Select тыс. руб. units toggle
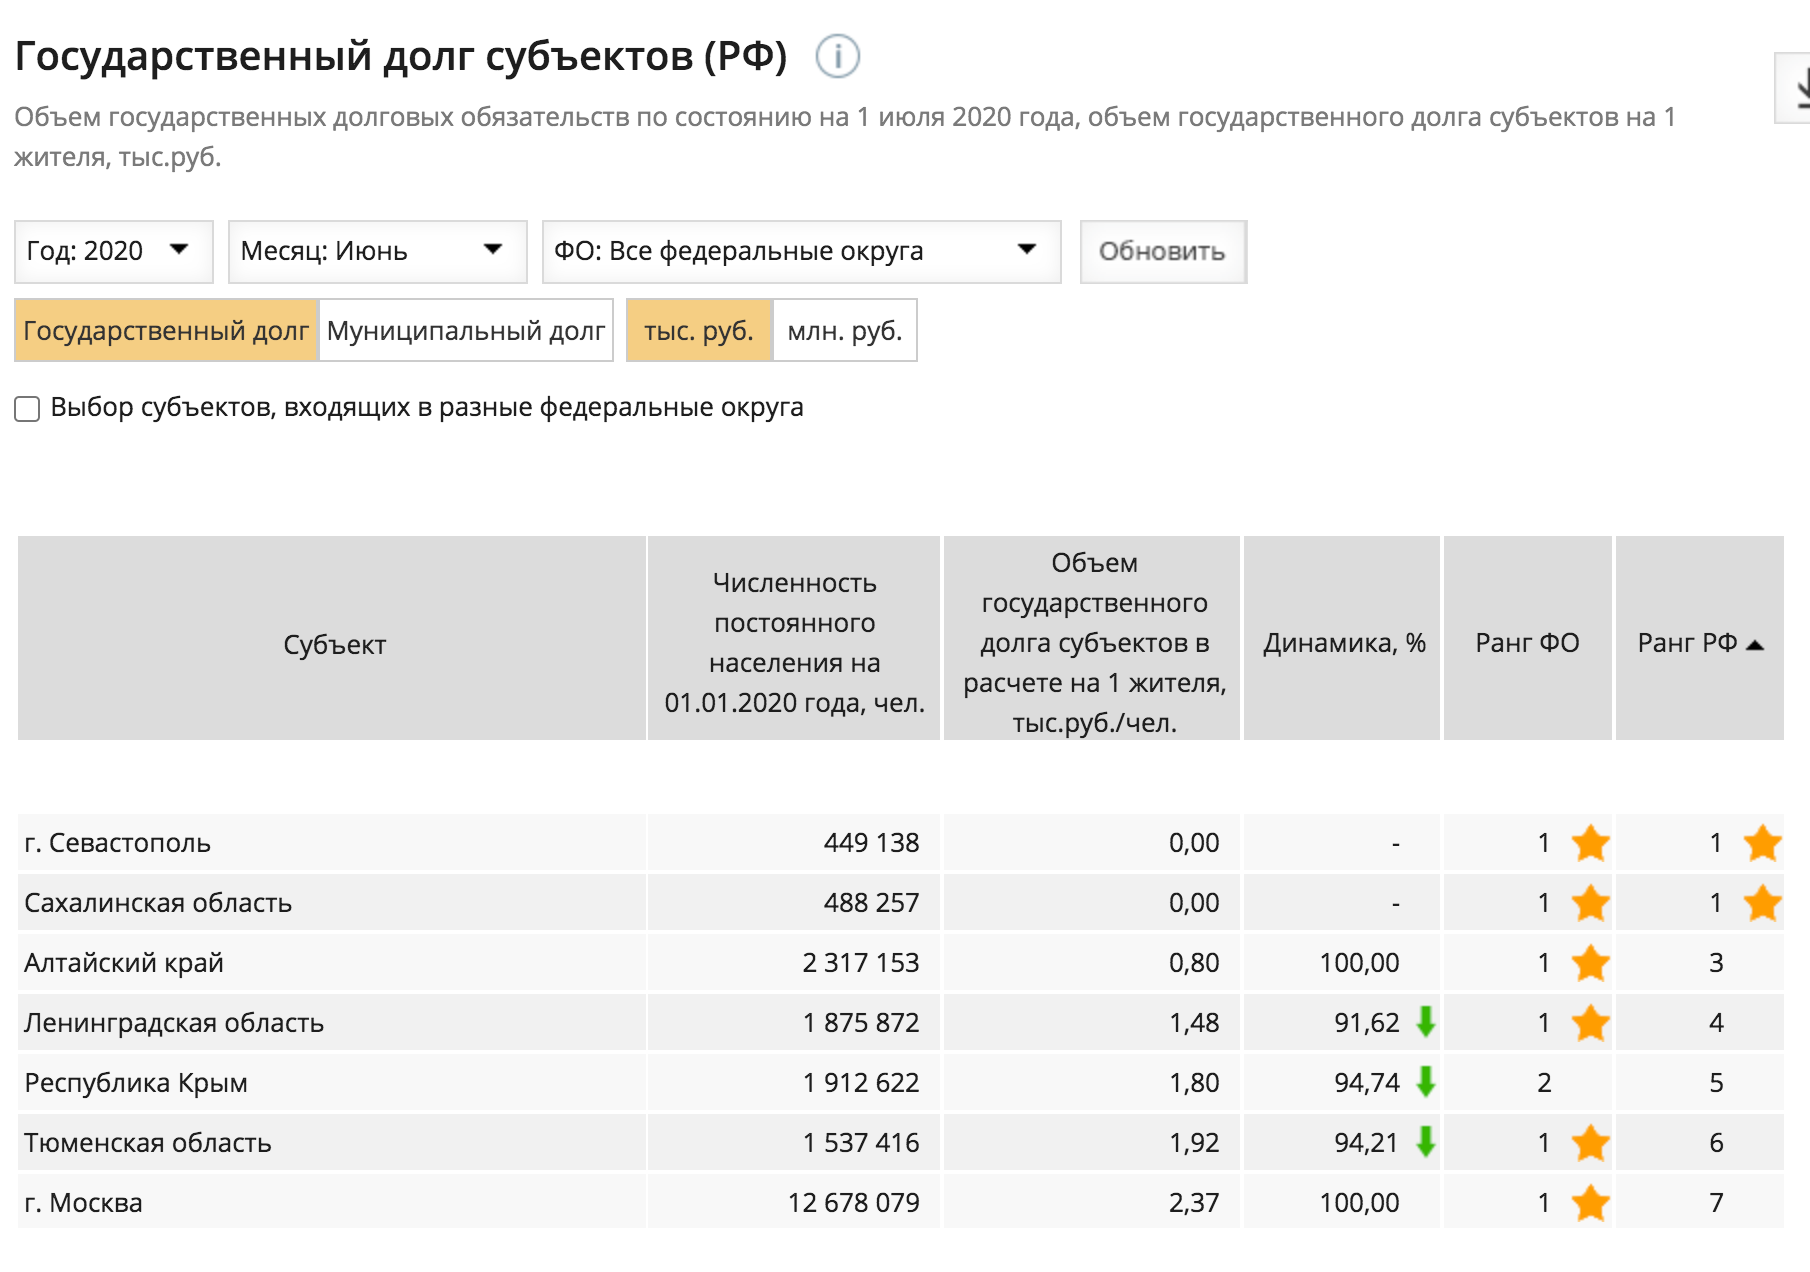This screenshot has width=1810, height=1272. coord(698,331)
